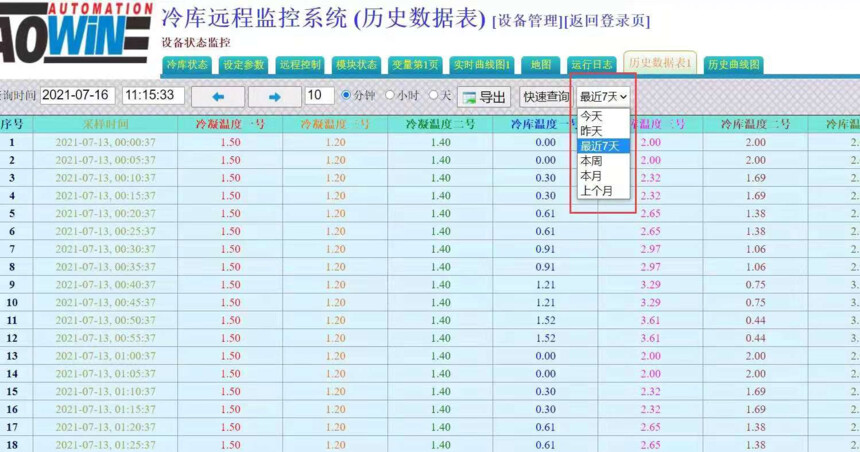The height and width of the screenshot is (452, 860).
Task: Open the 实时曲线图1 tab
Action: click(482, 65)
